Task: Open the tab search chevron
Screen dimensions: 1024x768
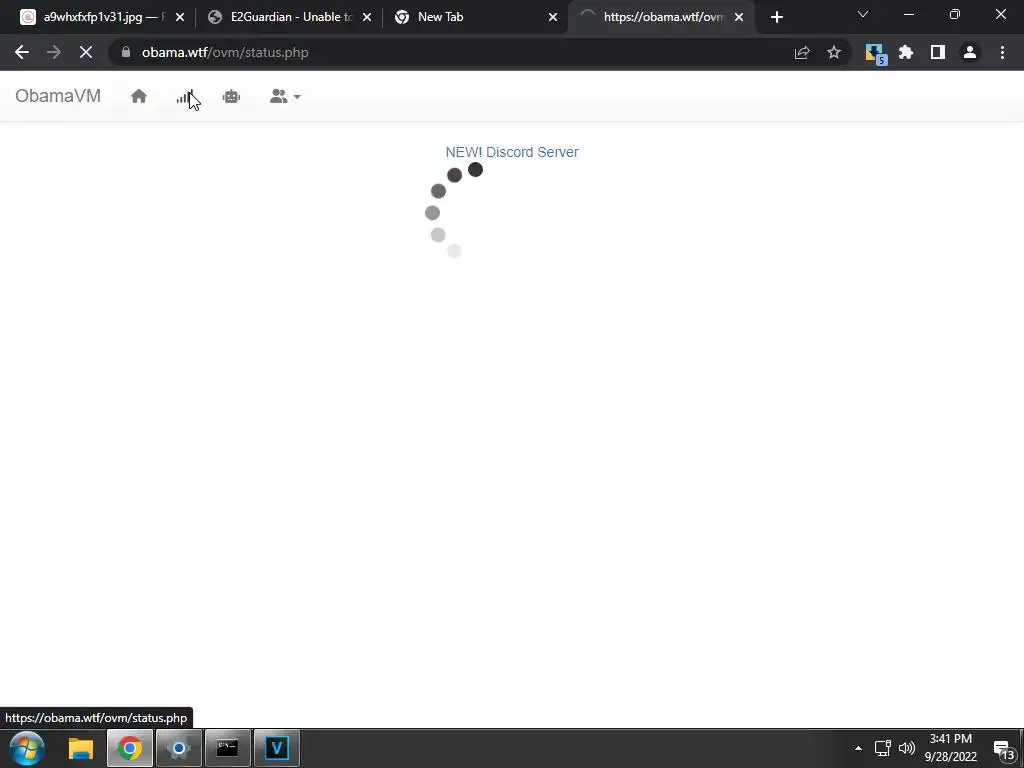Action: (x=863, y=14)
